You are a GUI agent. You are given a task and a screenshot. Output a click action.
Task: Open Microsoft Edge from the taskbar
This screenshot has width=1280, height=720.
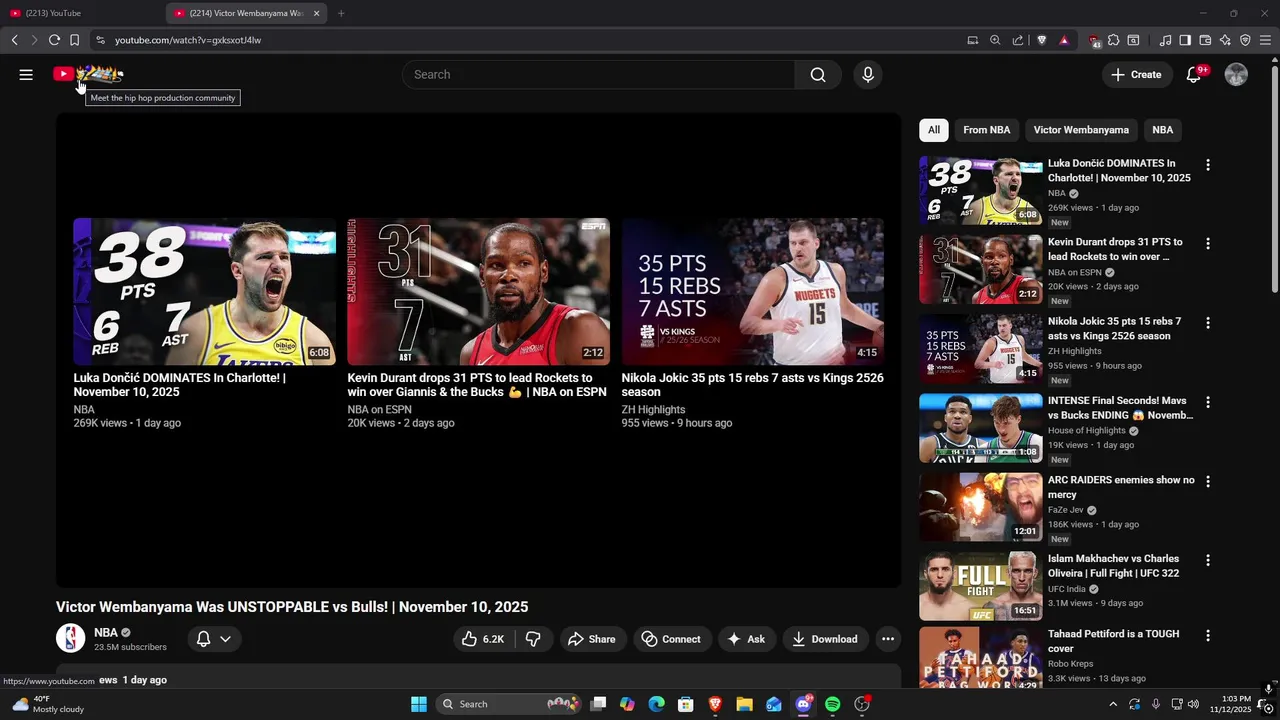click(x=656, y=704)
